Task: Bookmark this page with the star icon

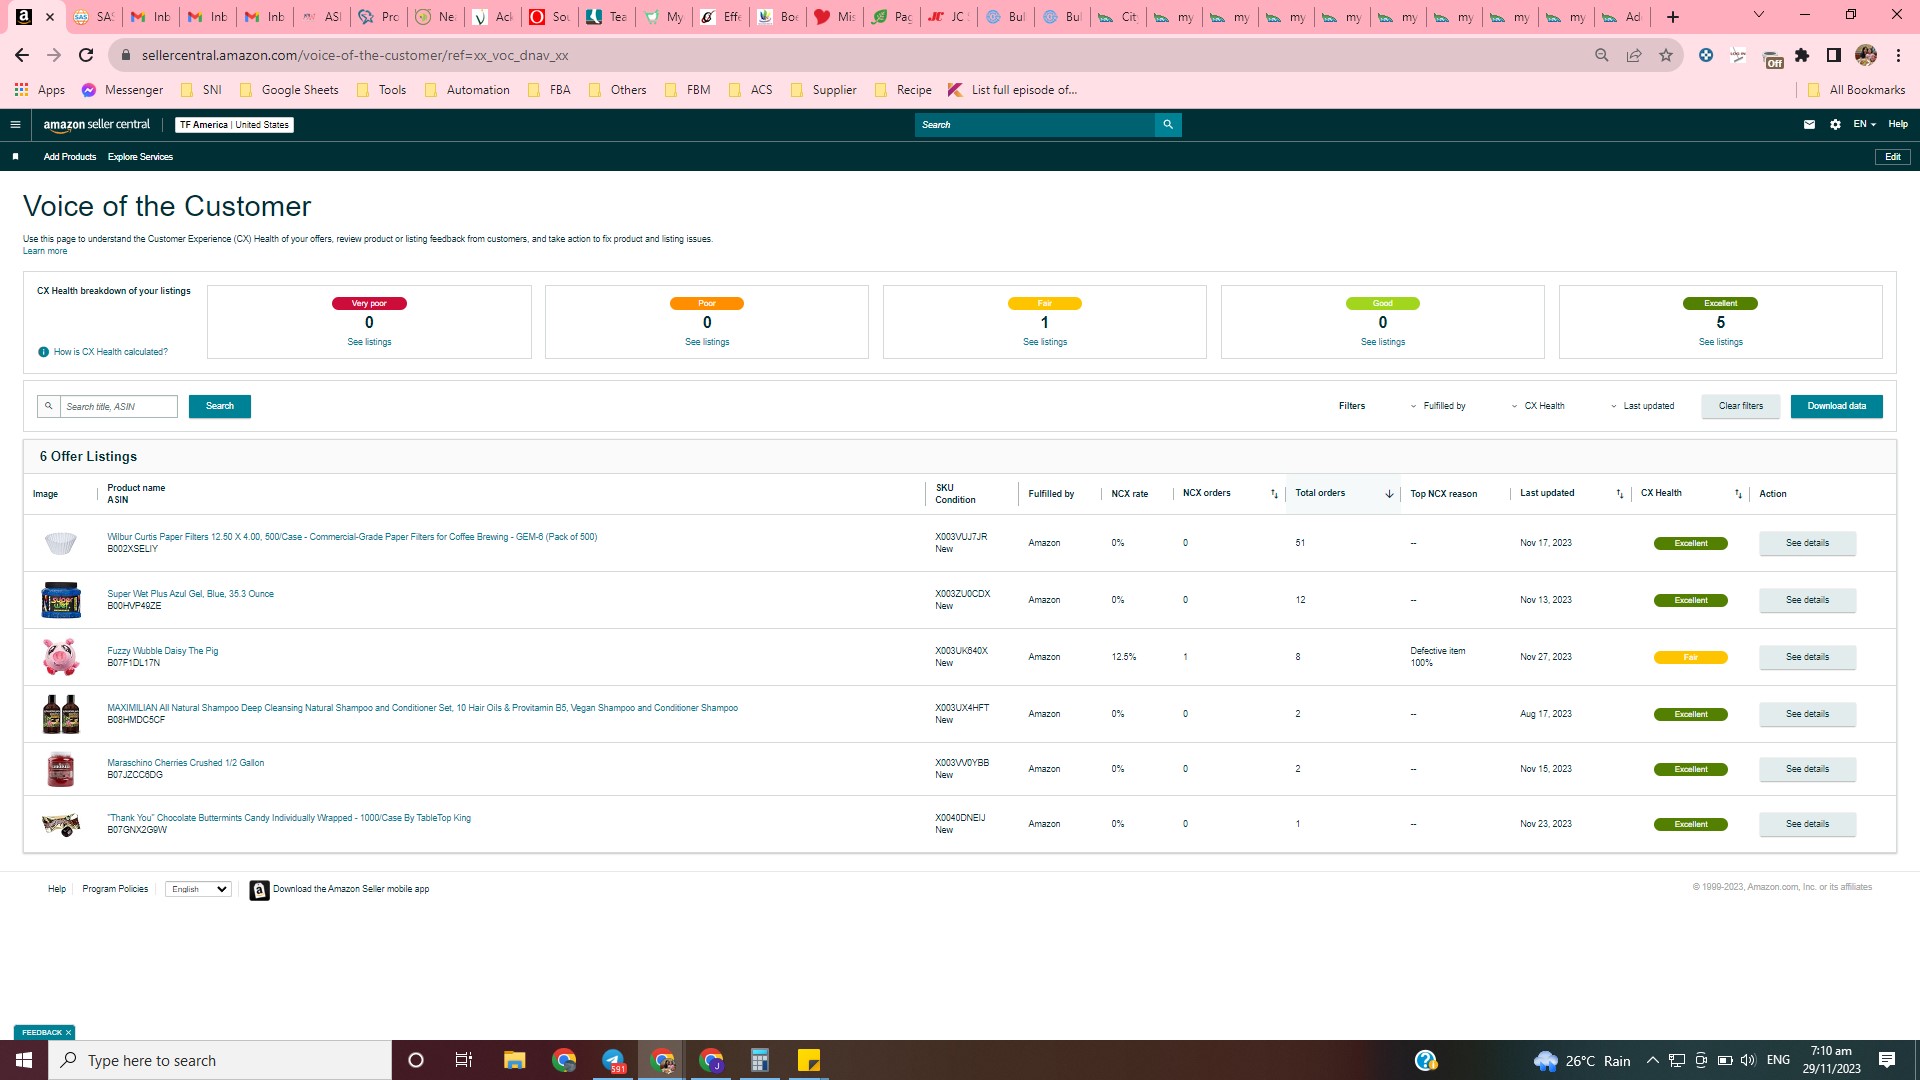Action: click(1666, 55)
